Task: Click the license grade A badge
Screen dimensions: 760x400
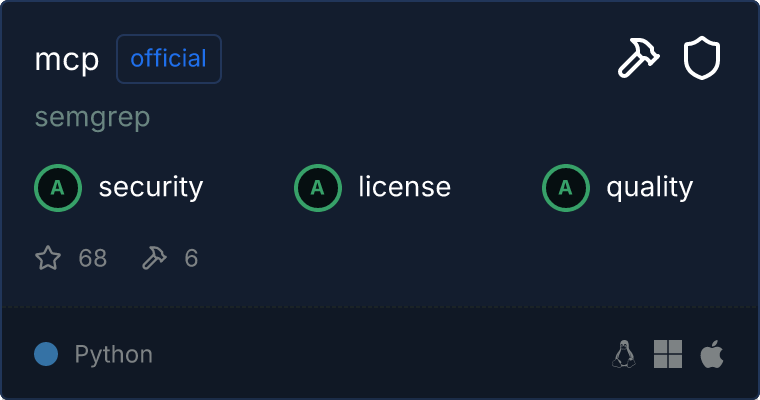Action: (x=318, y=187)
